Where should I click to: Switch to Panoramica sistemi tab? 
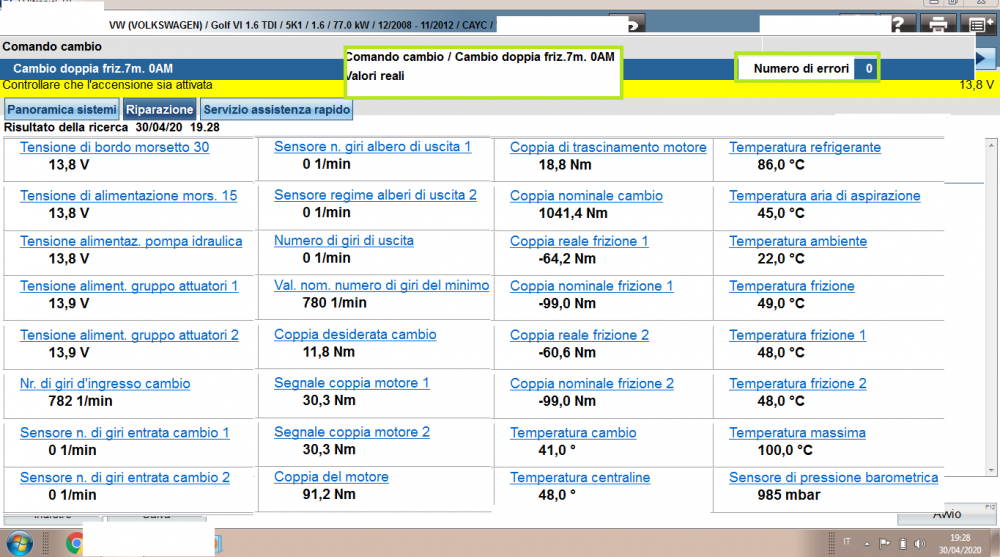coord(62,109)
